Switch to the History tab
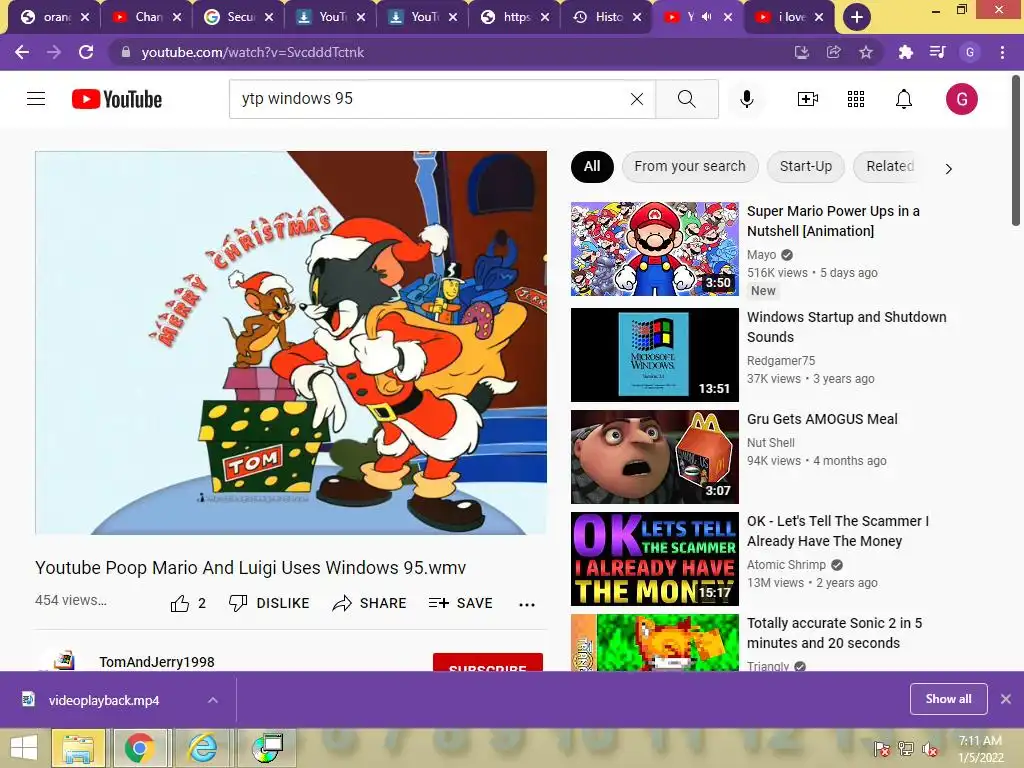Image resolution: width=1024 pixels, height=768 pixels. click(x=606, y=17)
